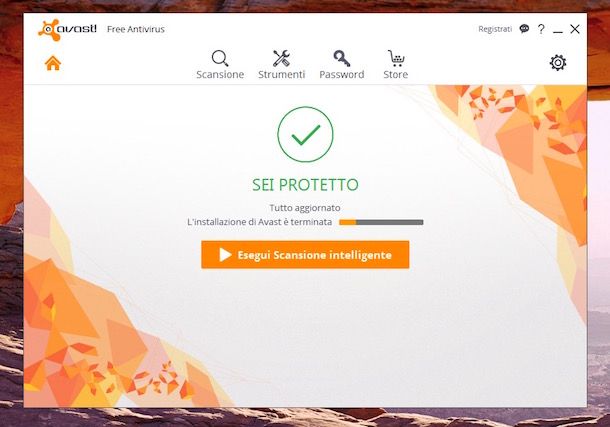Open the Strumenti tools icon
Image resolution: width=610 pixels, height=427 pixels.
pos(281,58)
